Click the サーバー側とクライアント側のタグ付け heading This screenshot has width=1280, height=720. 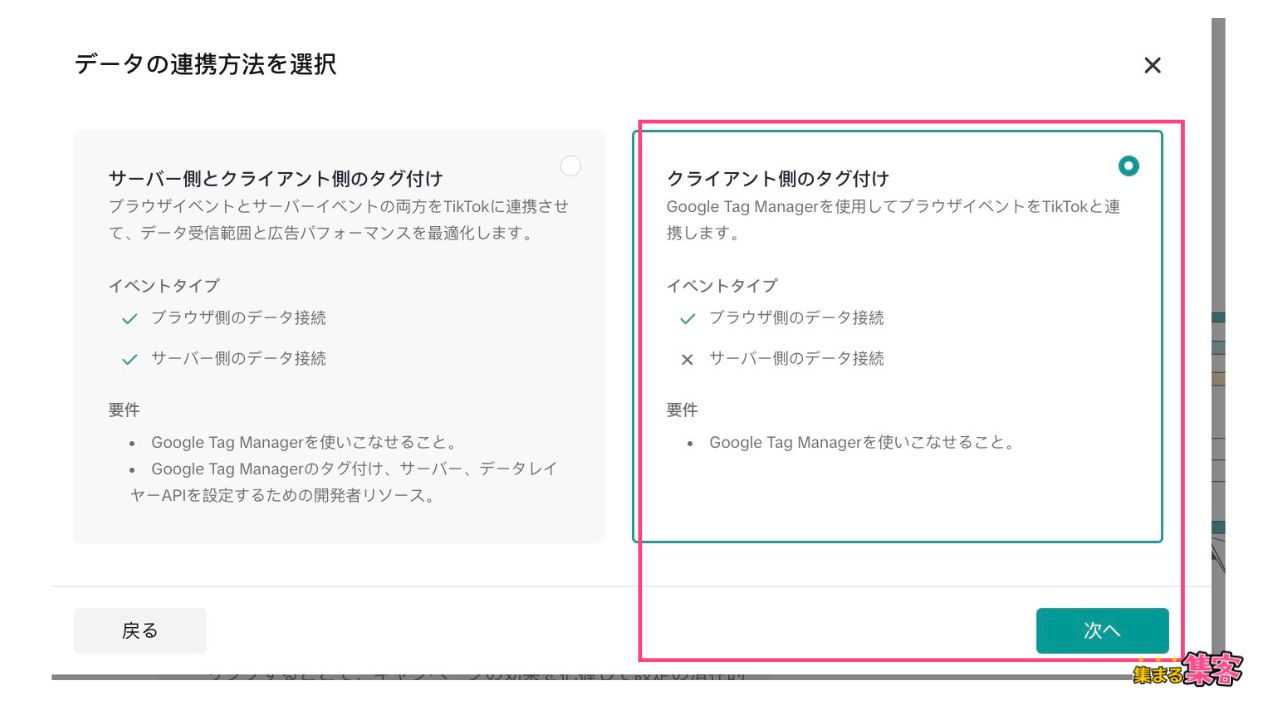pos(275,179)
